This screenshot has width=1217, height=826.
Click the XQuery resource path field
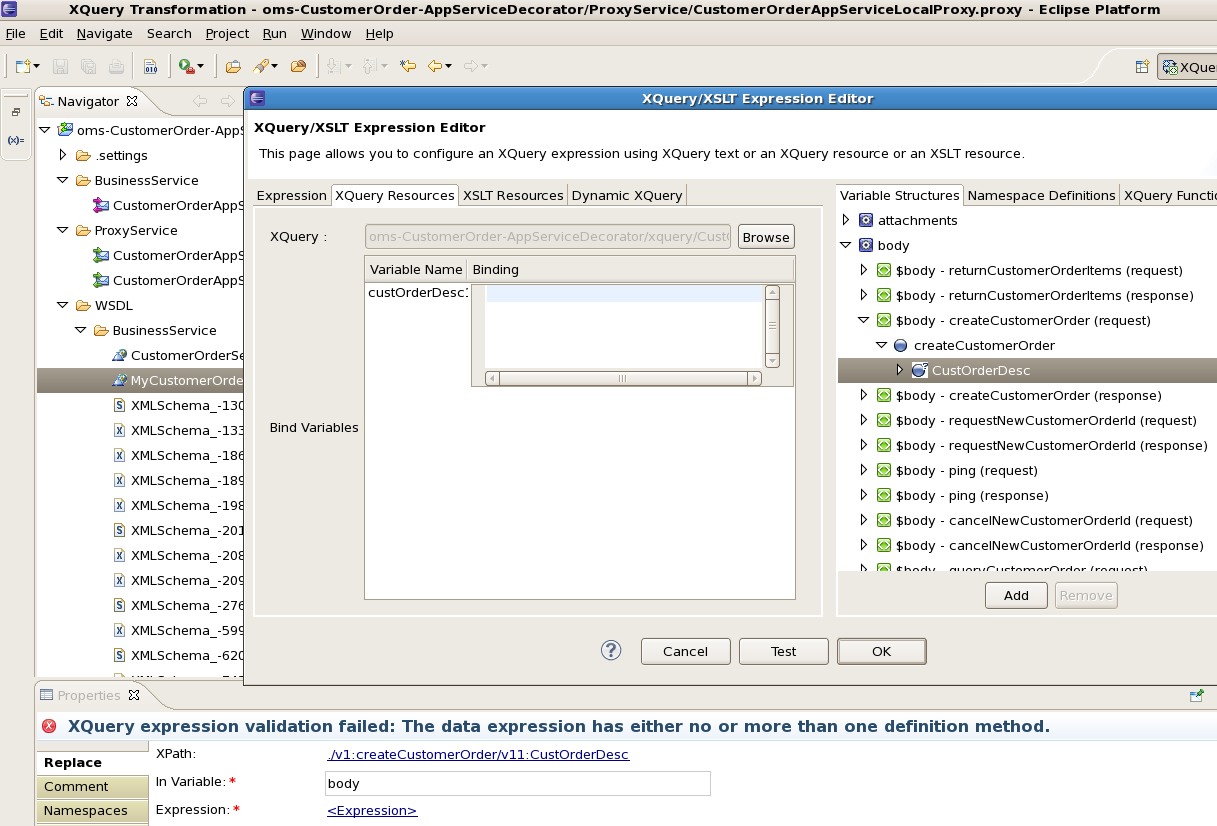click(x=548, y=237)
